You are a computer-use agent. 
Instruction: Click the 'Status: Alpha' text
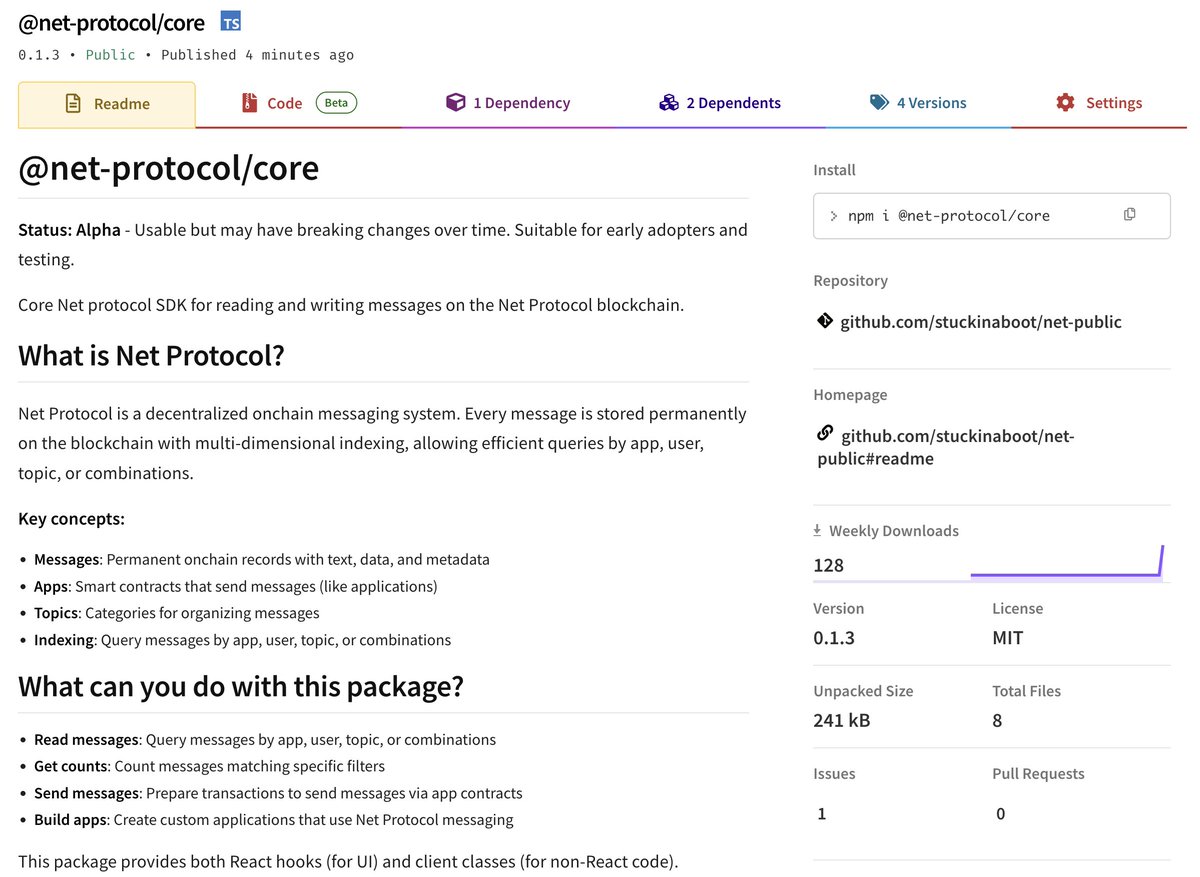69,230
